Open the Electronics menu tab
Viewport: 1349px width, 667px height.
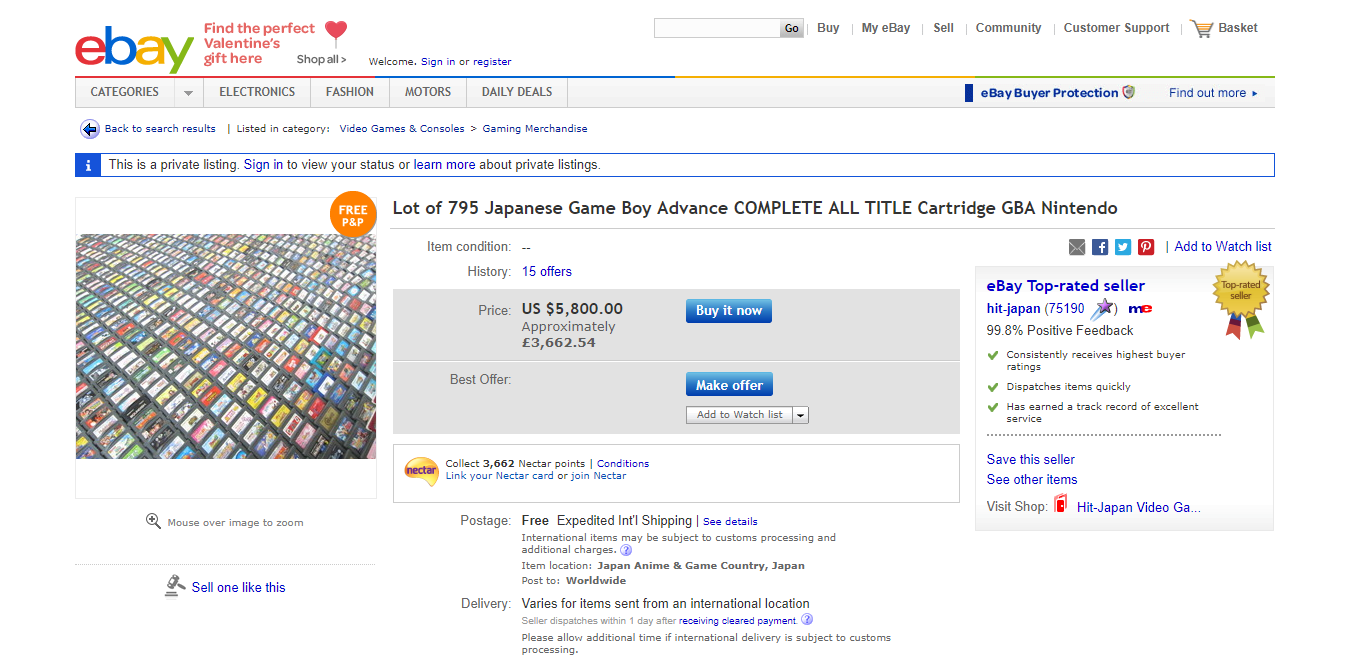point(257,92)
